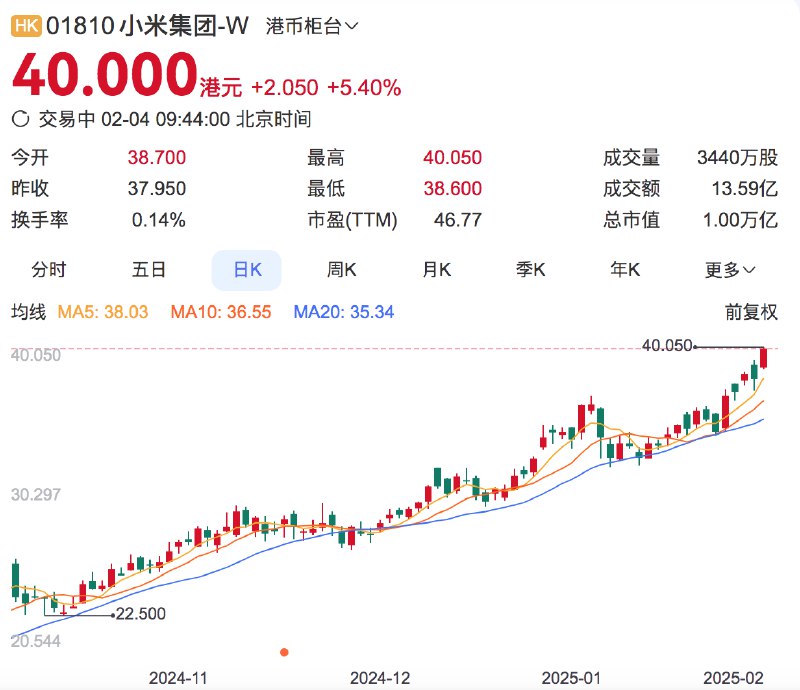This screenshot has width=800, height=690.
Task: Click the 最高 value 40.050
Action: 453,158
